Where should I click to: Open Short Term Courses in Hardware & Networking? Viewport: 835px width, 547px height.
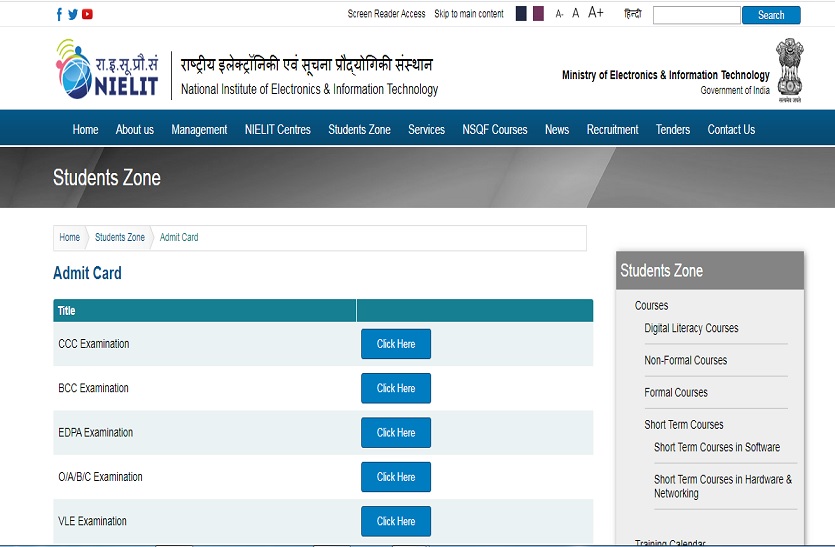point(723,486)
